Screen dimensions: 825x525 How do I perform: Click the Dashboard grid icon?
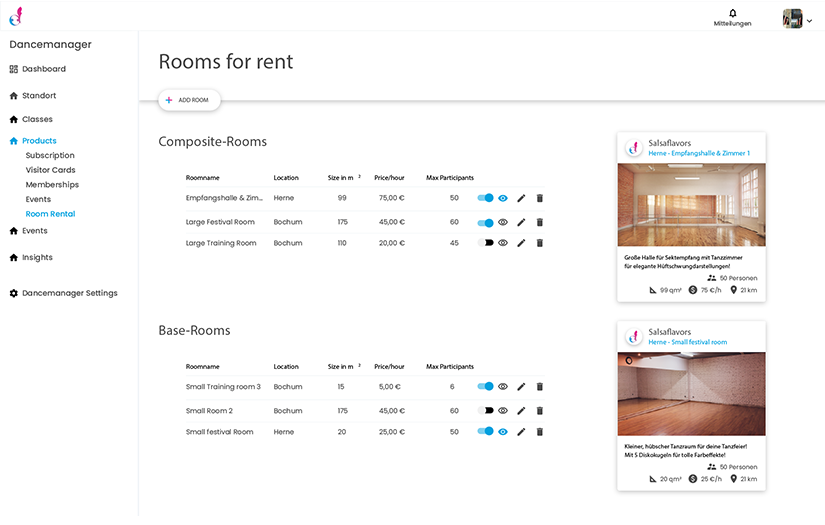coord(14,69)
